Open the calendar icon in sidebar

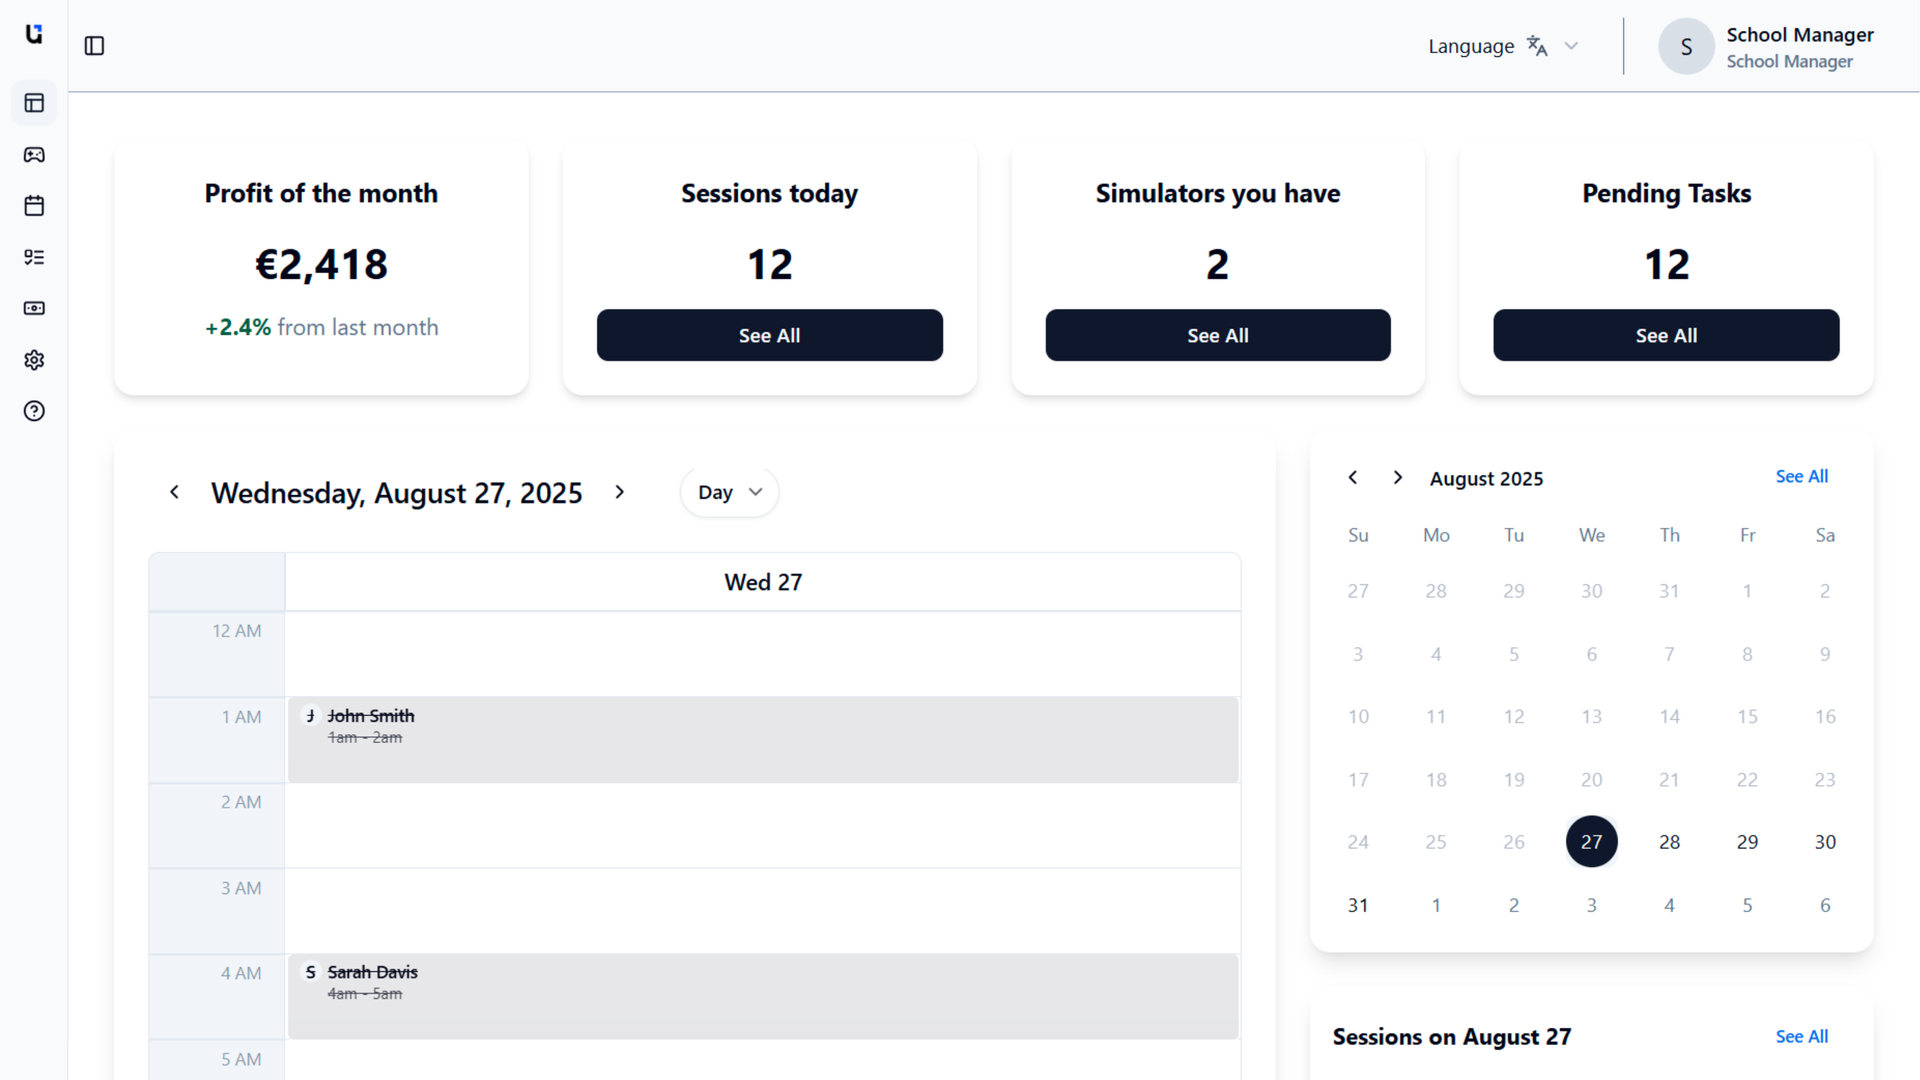coord(34,206)
